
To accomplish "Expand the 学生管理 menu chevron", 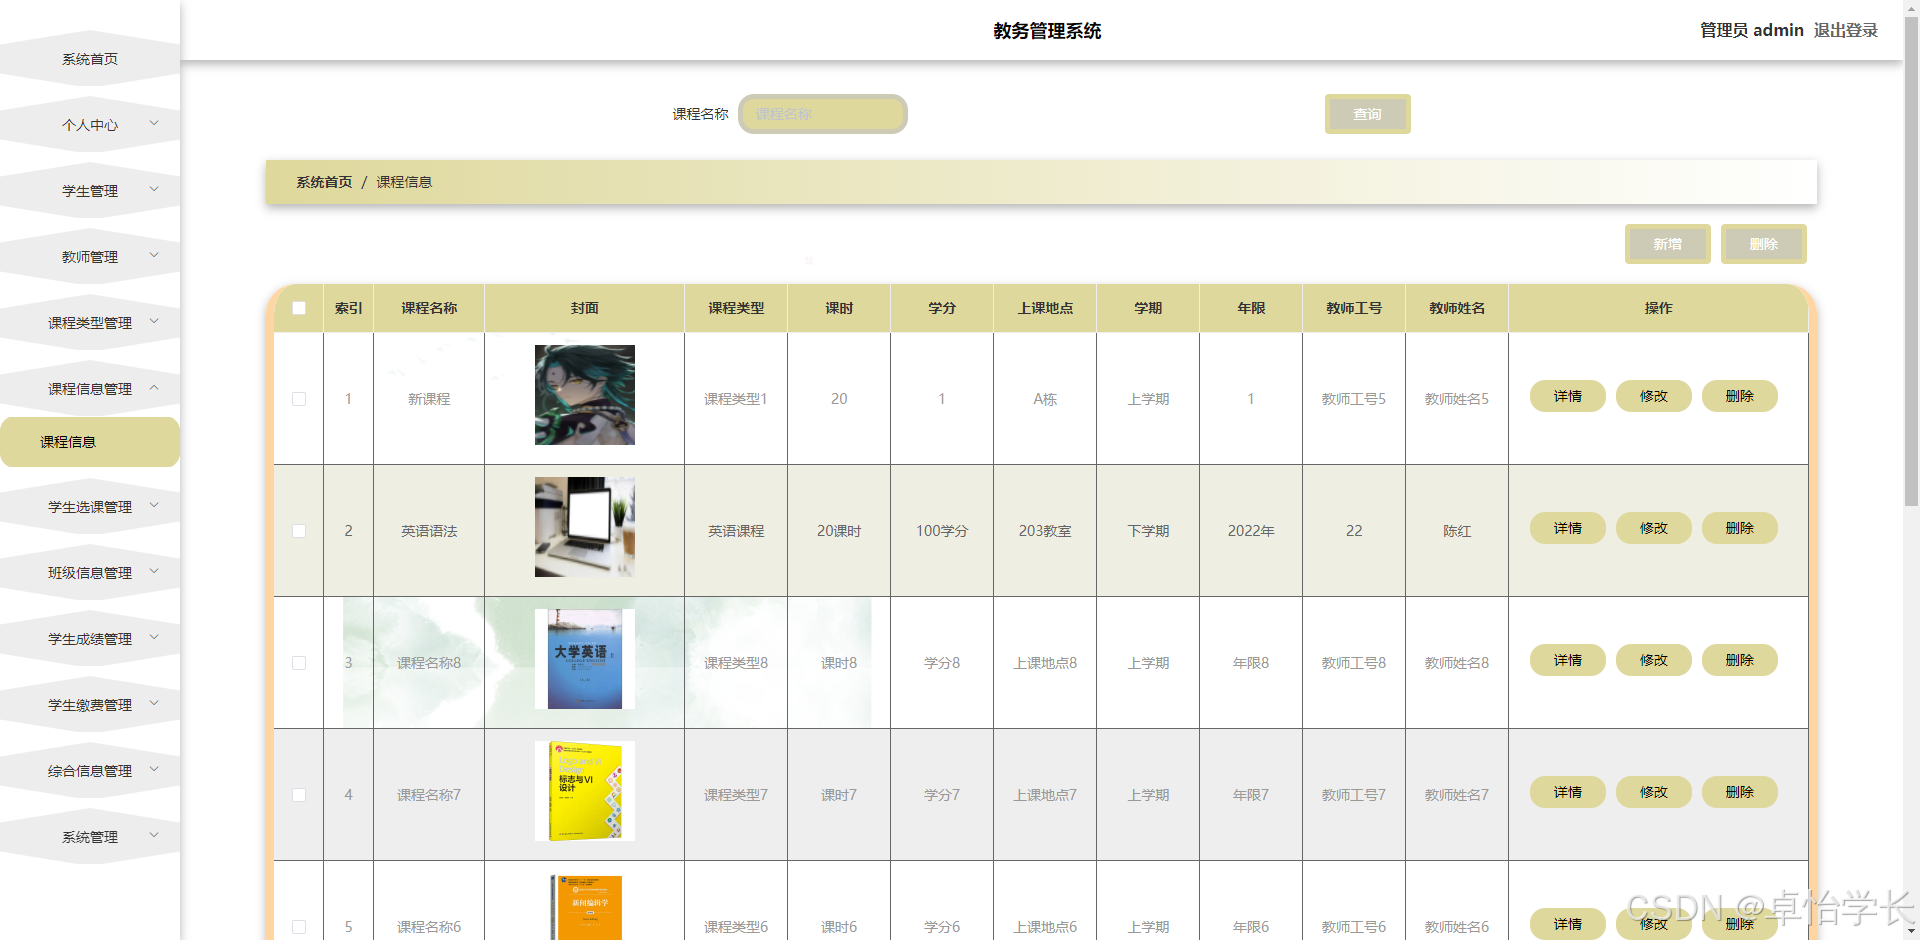I will (x=154, y=190).
